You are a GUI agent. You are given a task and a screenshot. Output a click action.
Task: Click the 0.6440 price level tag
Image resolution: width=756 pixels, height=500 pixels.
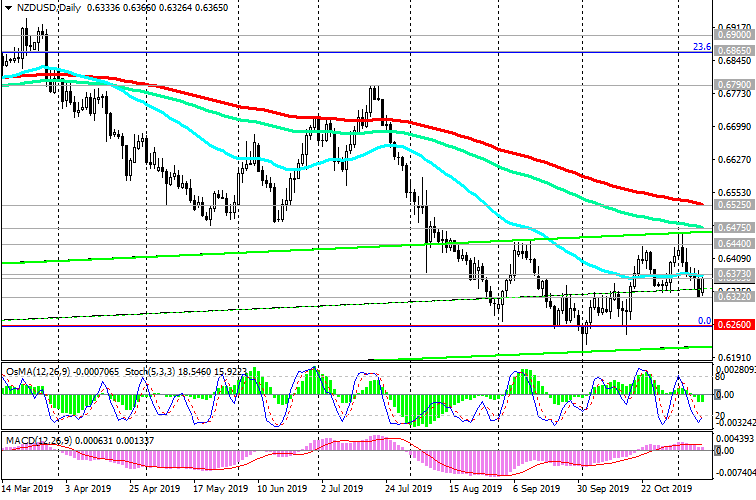coord(733,243)
